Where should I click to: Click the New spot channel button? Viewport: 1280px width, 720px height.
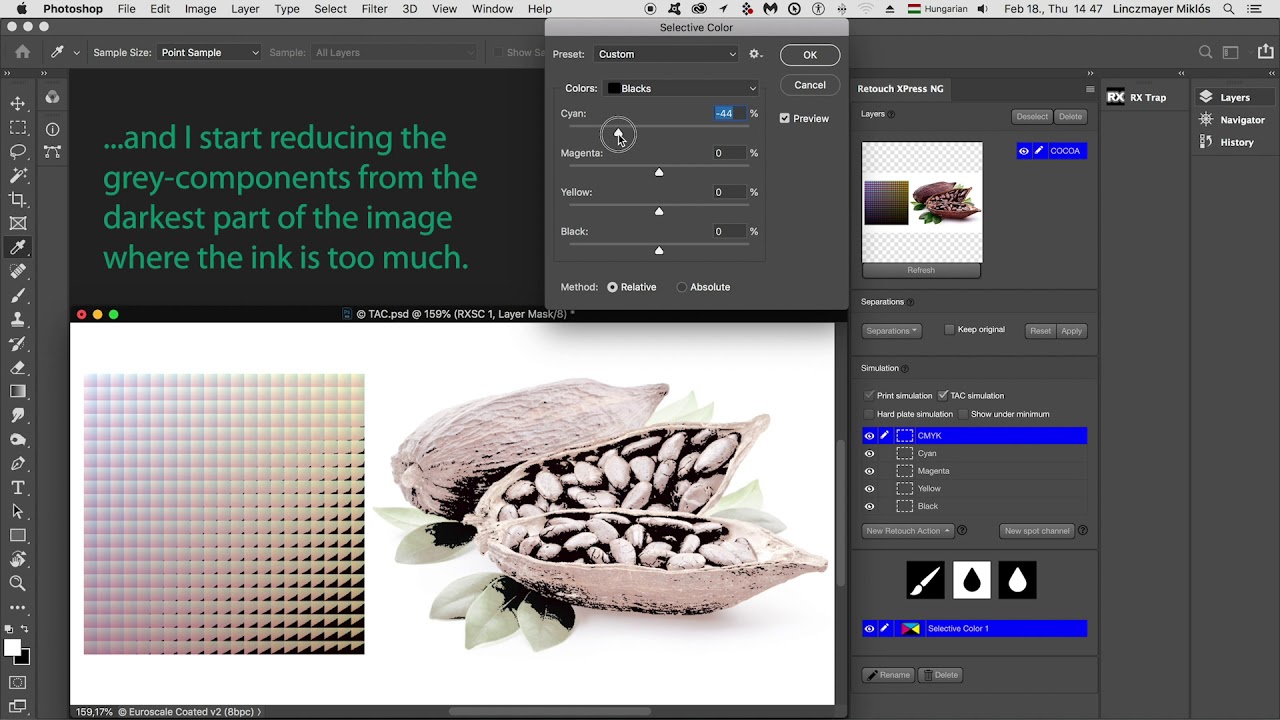coord(1037,531)
